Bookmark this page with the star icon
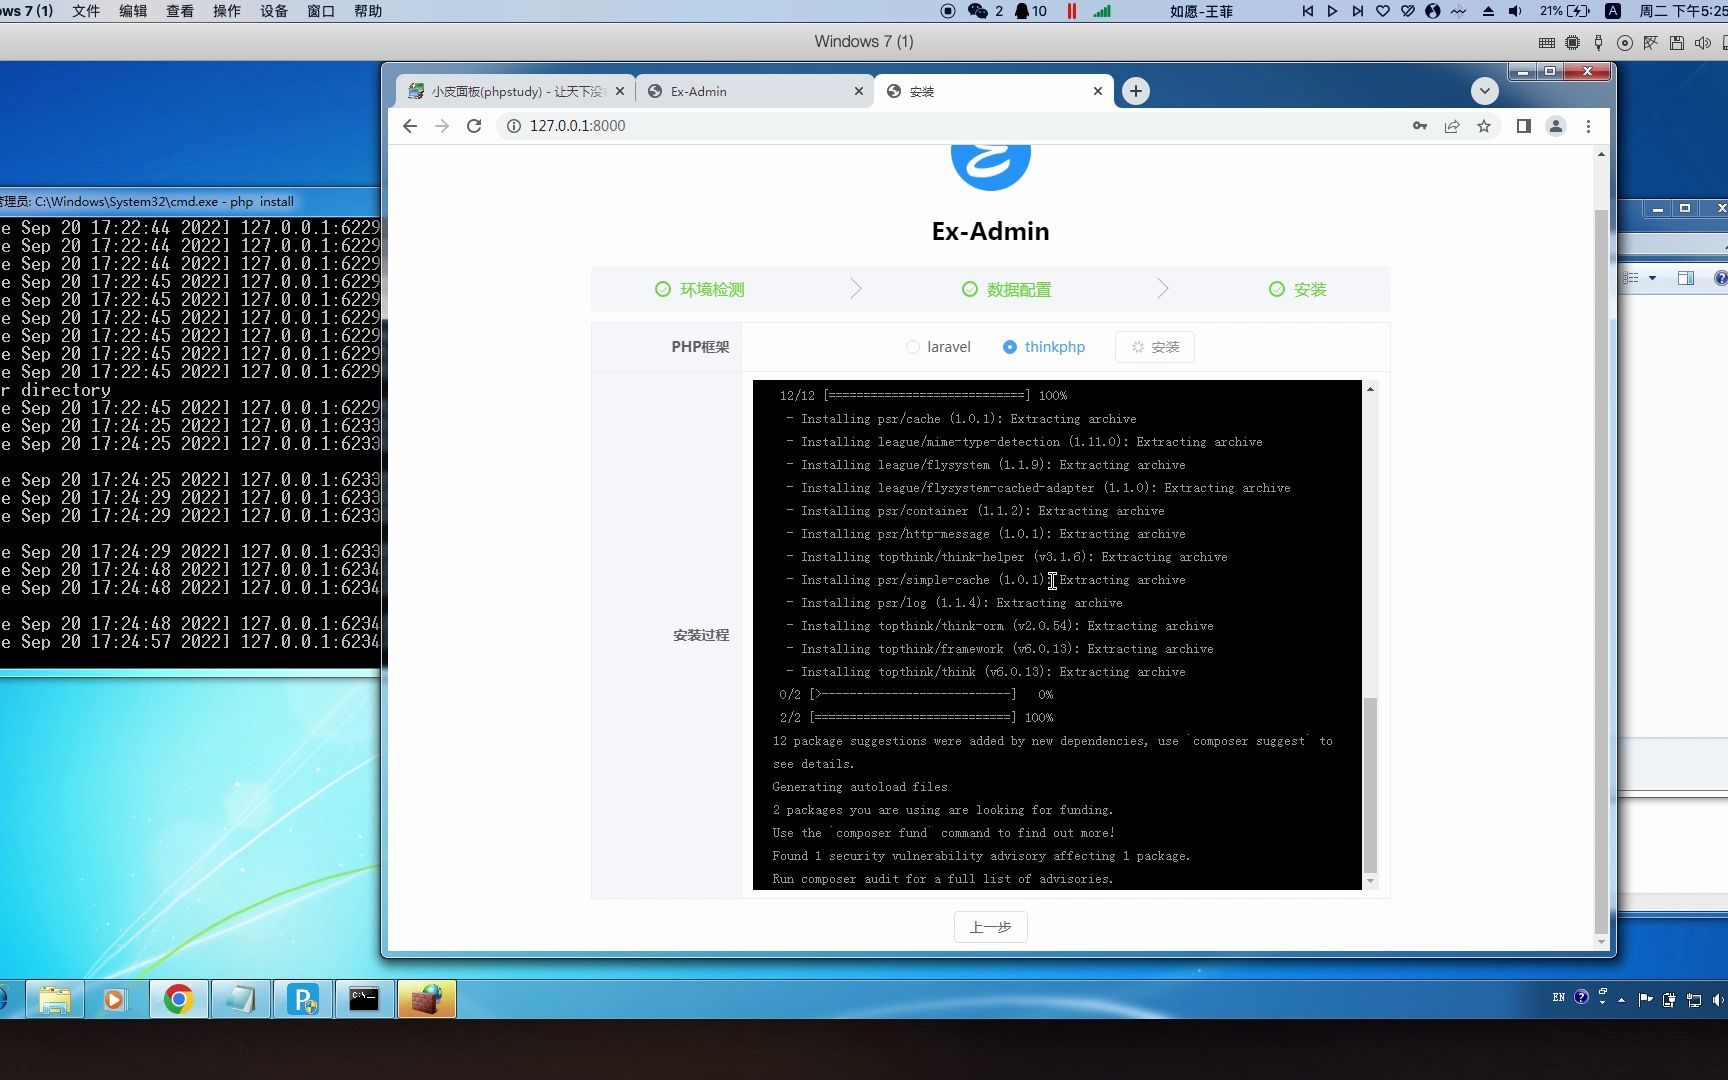 point(1484,126)
